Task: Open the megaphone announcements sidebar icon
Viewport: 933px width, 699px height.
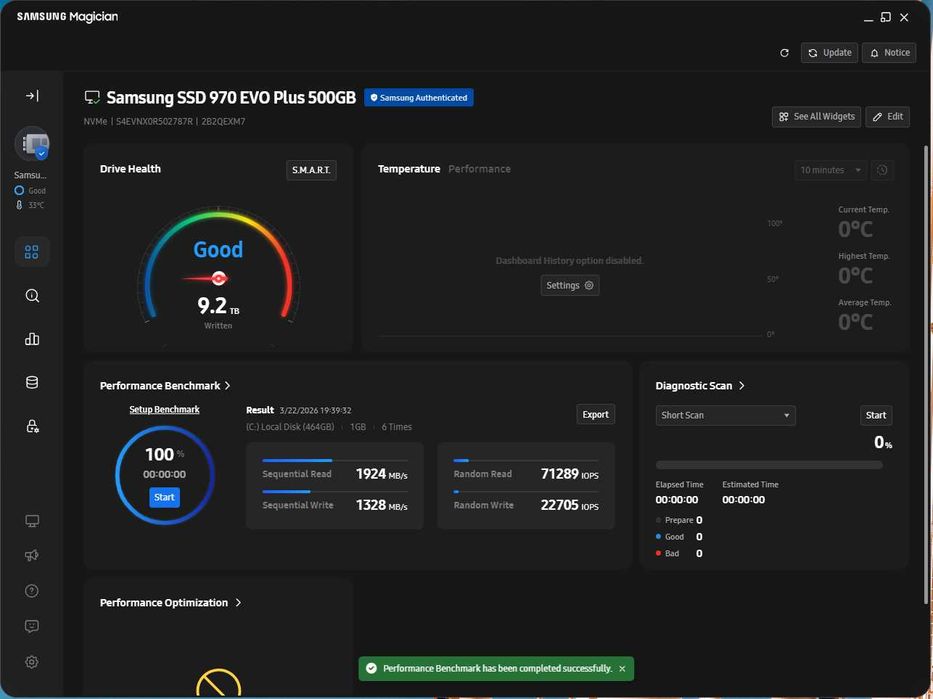Action: coord(32,556)
